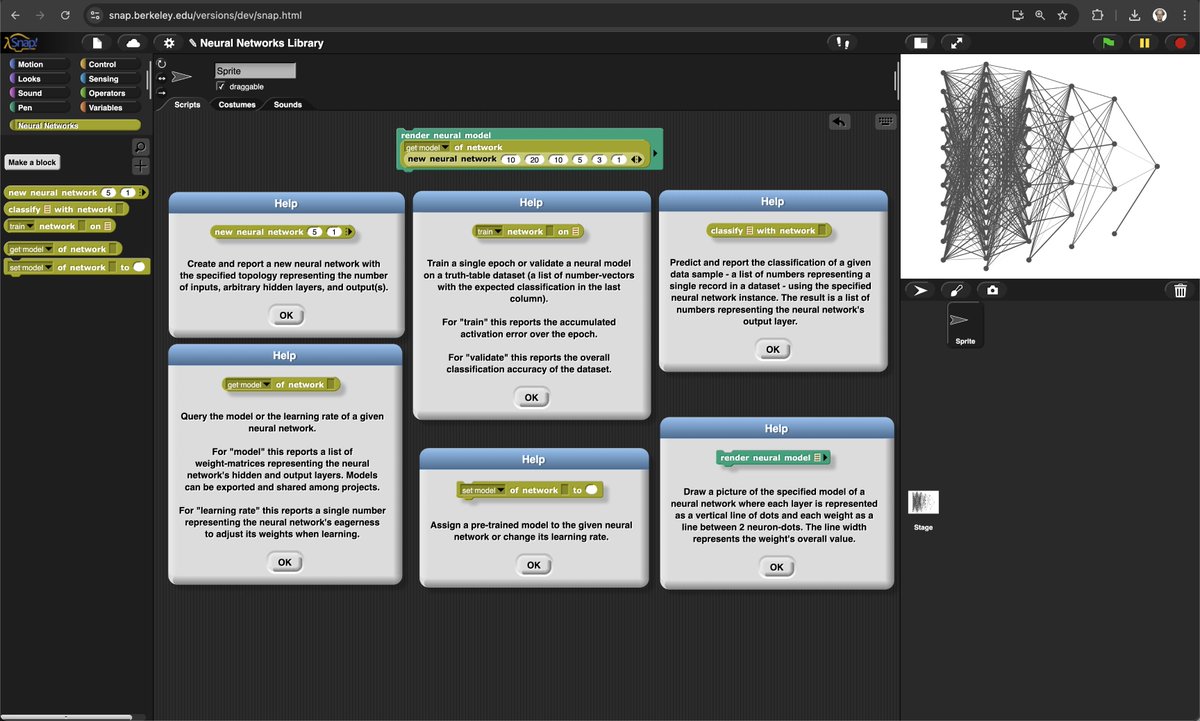Set rotation style to don't rotate
The image size is (1200, 721).
[x=162, y=92]
